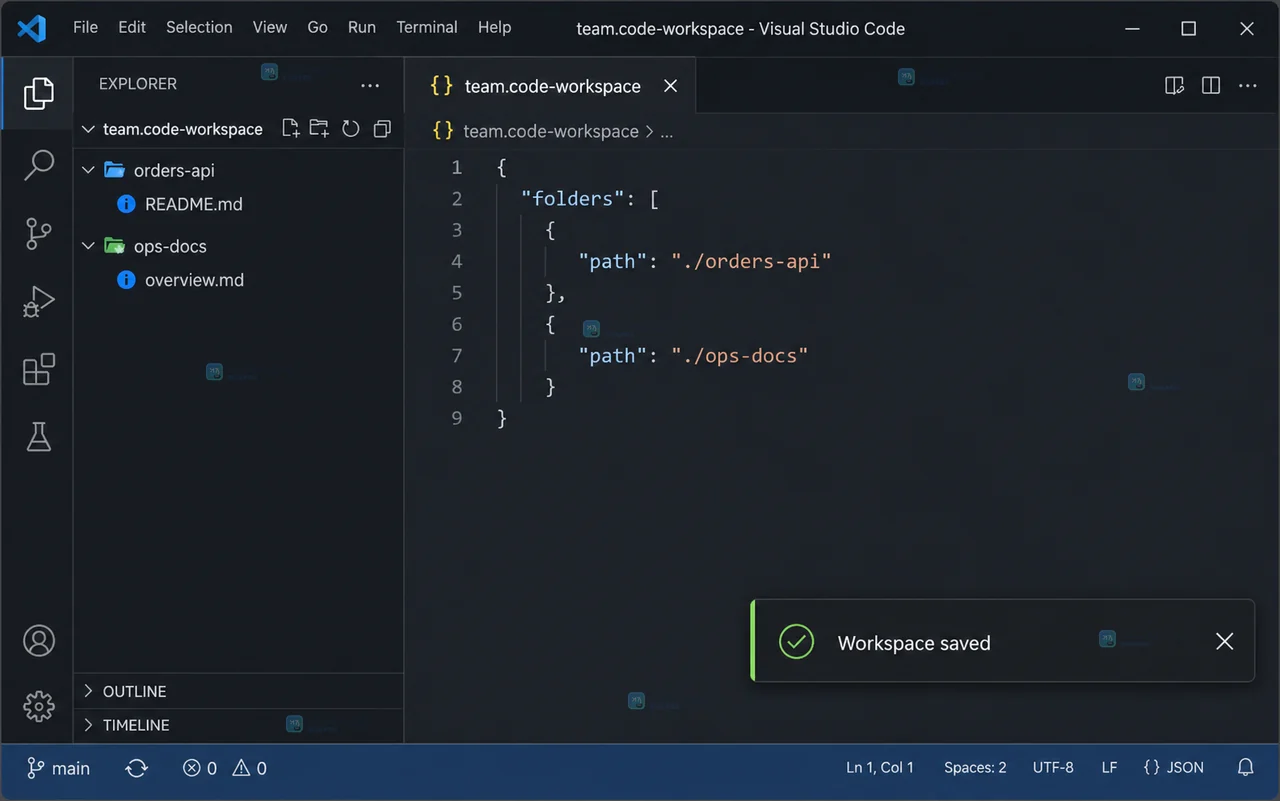The image size is (1280, 801).
Task: Open the File menu
Action: [86, 27]
